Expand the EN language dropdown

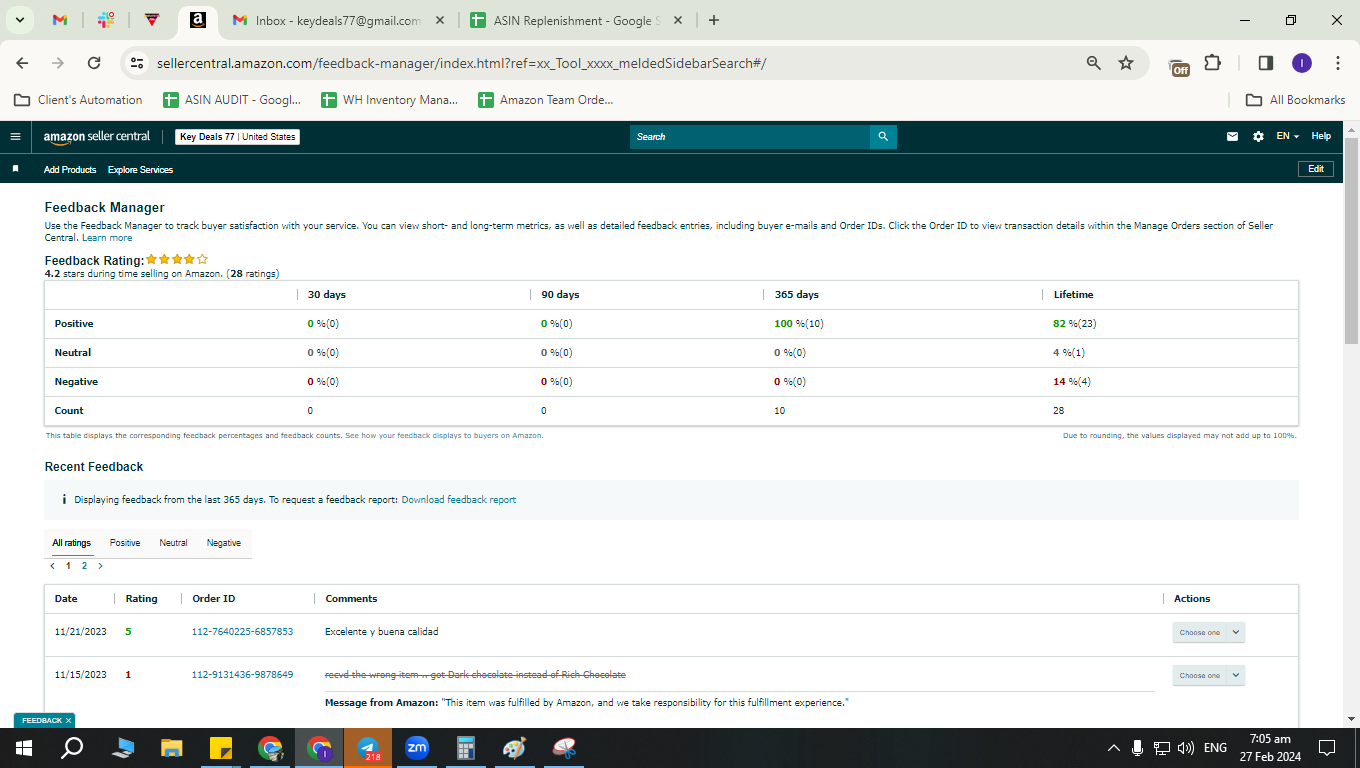(x=1287, y=136)
